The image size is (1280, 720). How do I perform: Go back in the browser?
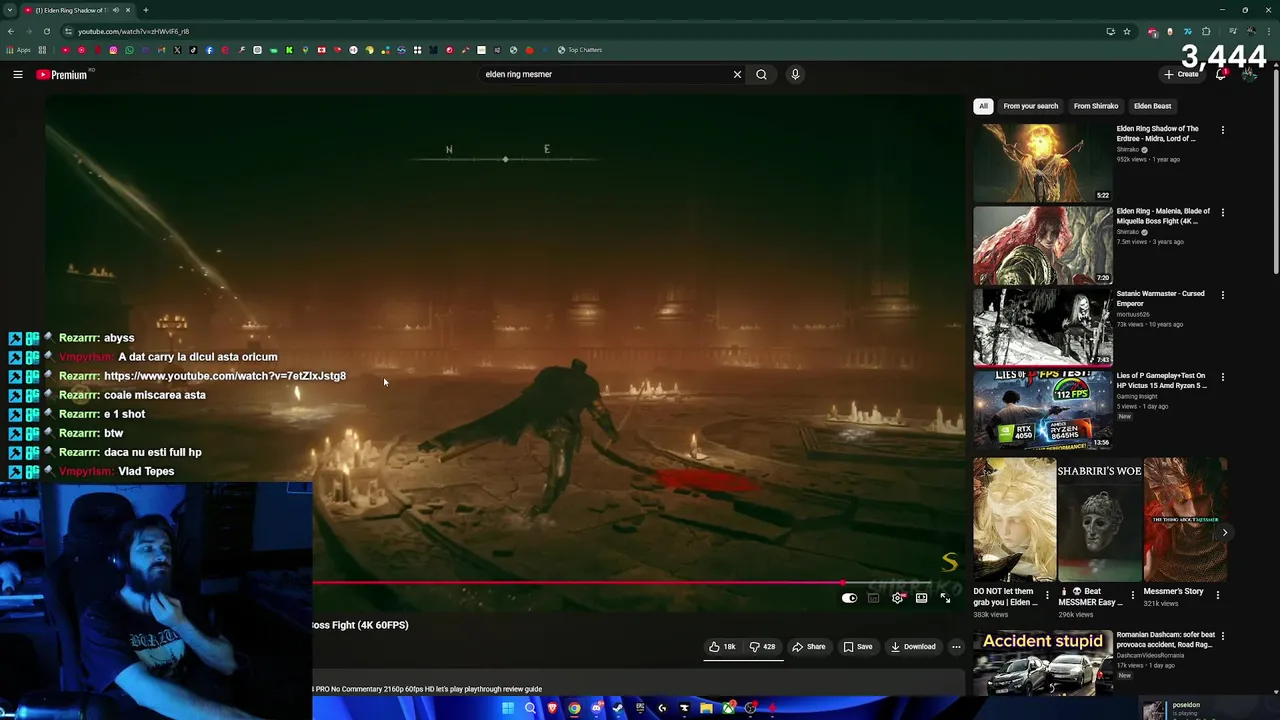[x=11, y=31]
